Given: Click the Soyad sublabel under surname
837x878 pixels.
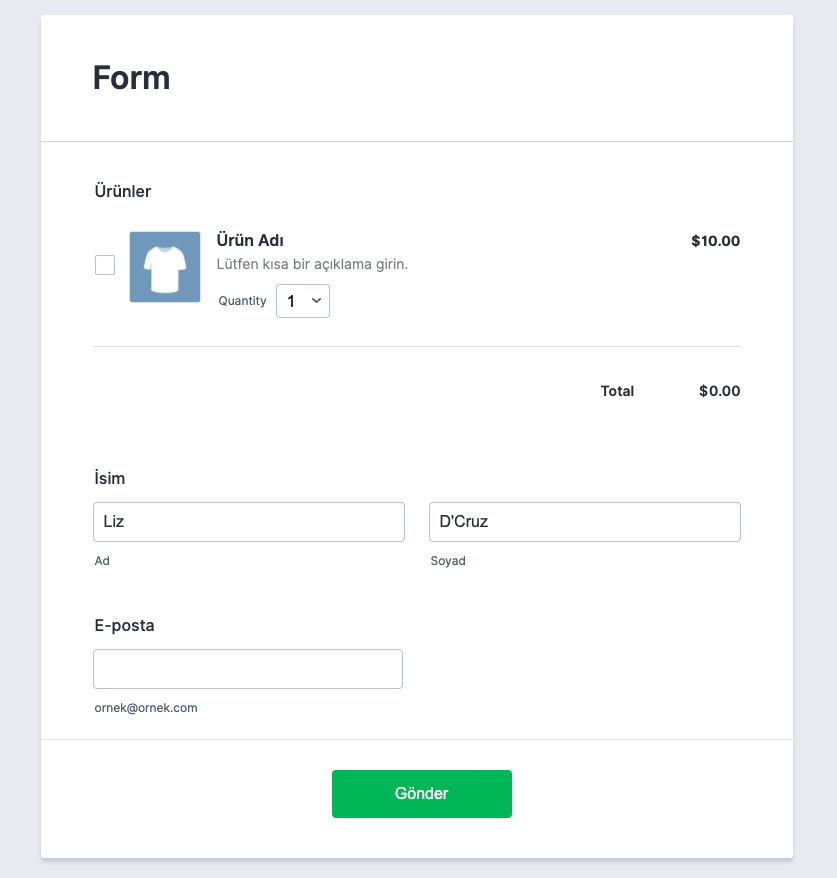Looking at the screenshot, I should 448,561.
